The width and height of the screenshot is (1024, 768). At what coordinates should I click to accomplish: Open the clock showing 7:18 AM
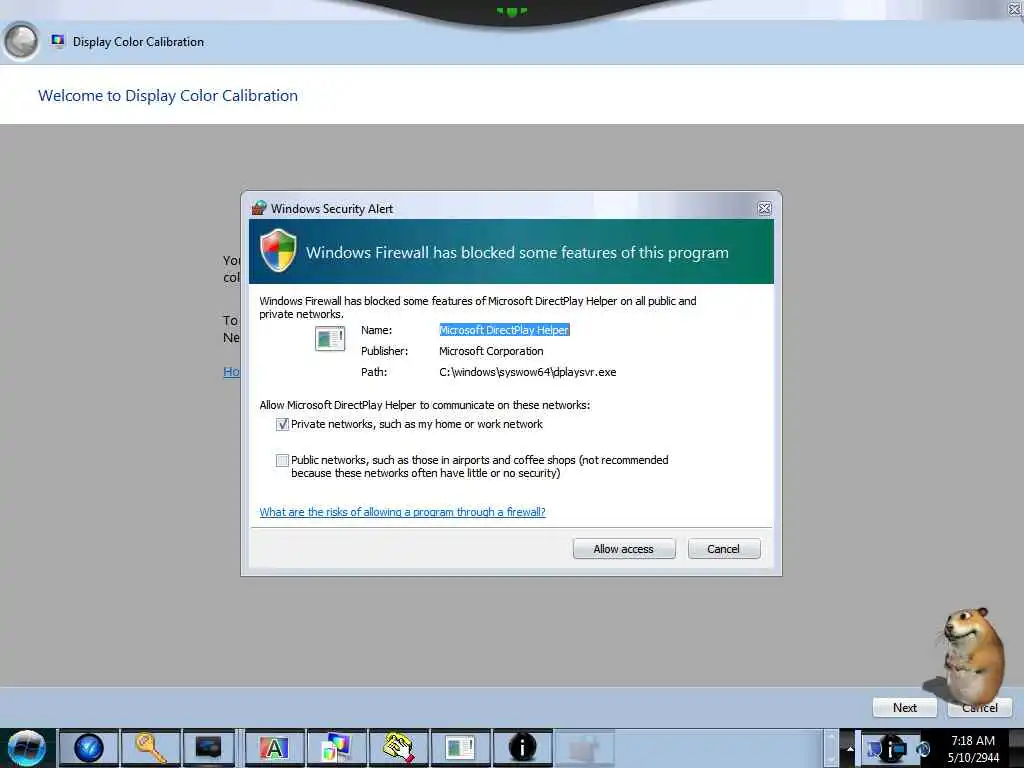[973, 749]
